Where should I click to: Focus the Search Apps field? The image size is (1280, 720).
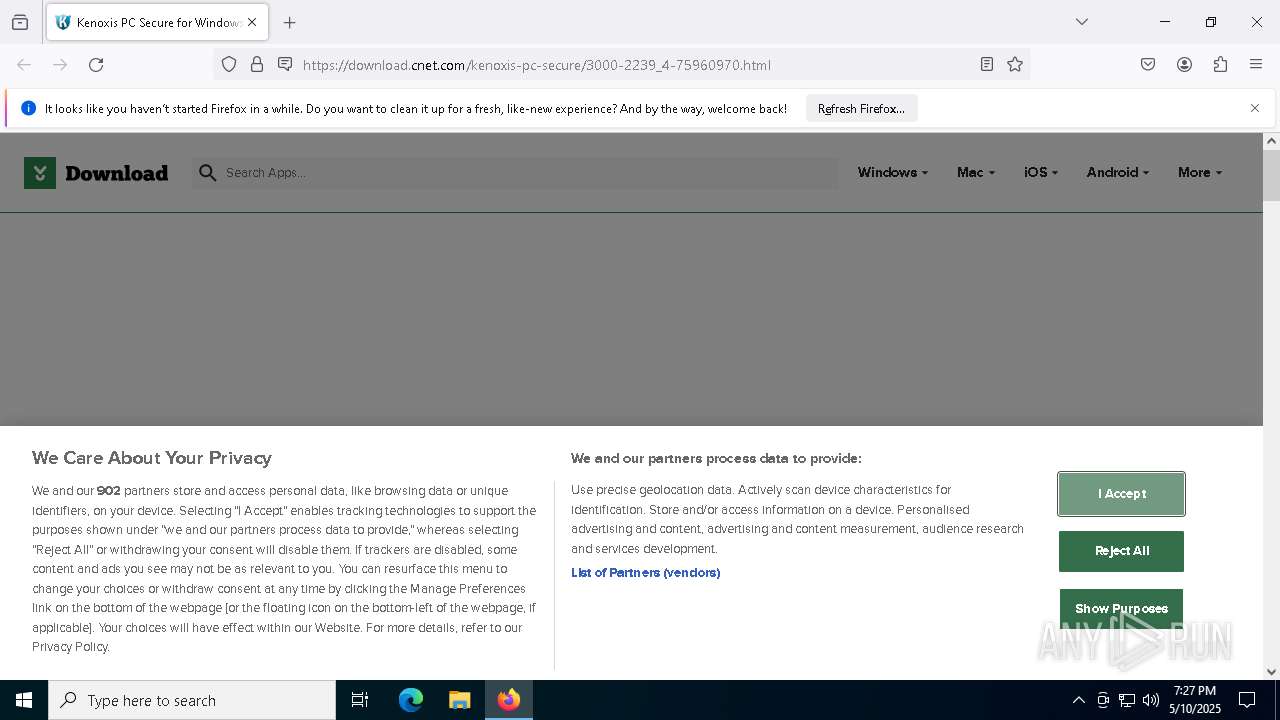pos(515,173)
